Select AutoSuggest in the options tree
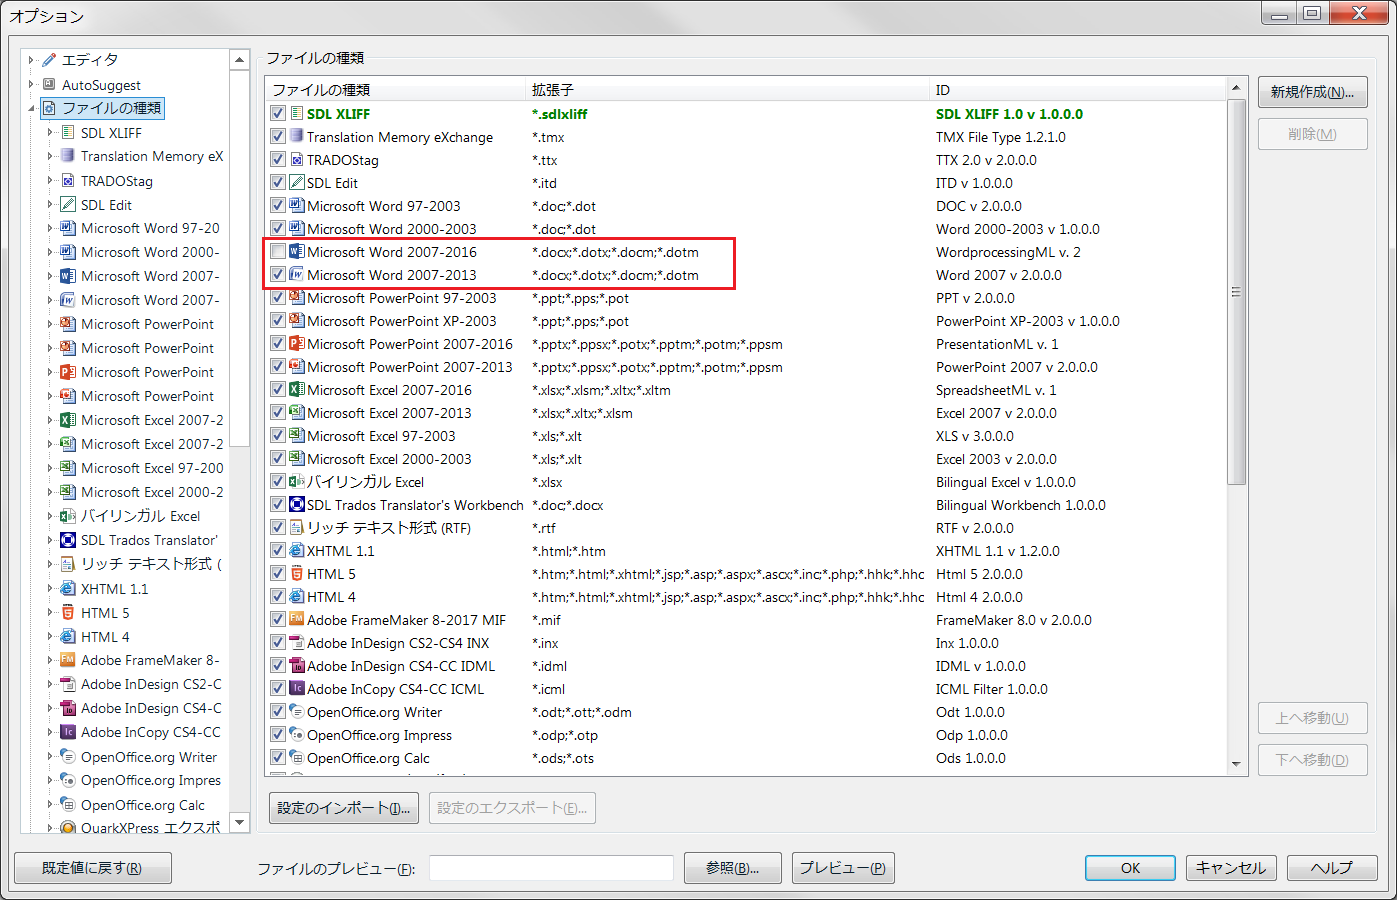Screen dimensions: 1397x900 click(x=101, y=85)
